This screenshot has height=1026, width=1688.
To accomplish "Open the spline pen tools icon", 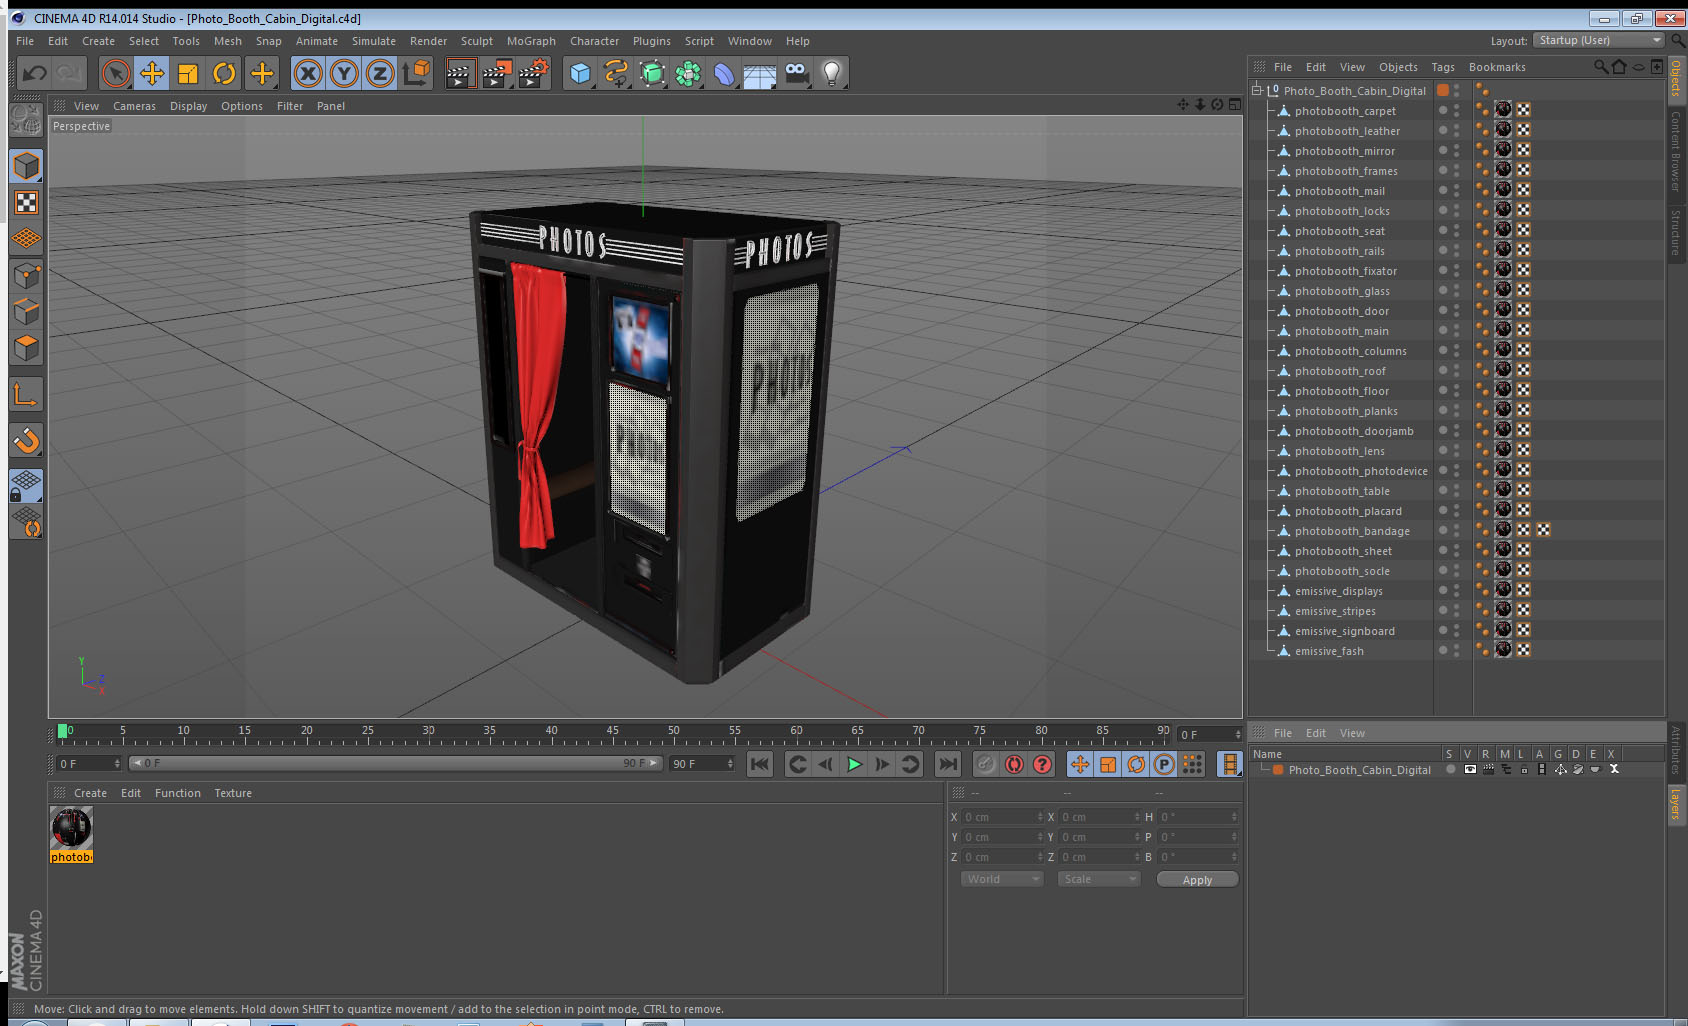I will 616,73.
